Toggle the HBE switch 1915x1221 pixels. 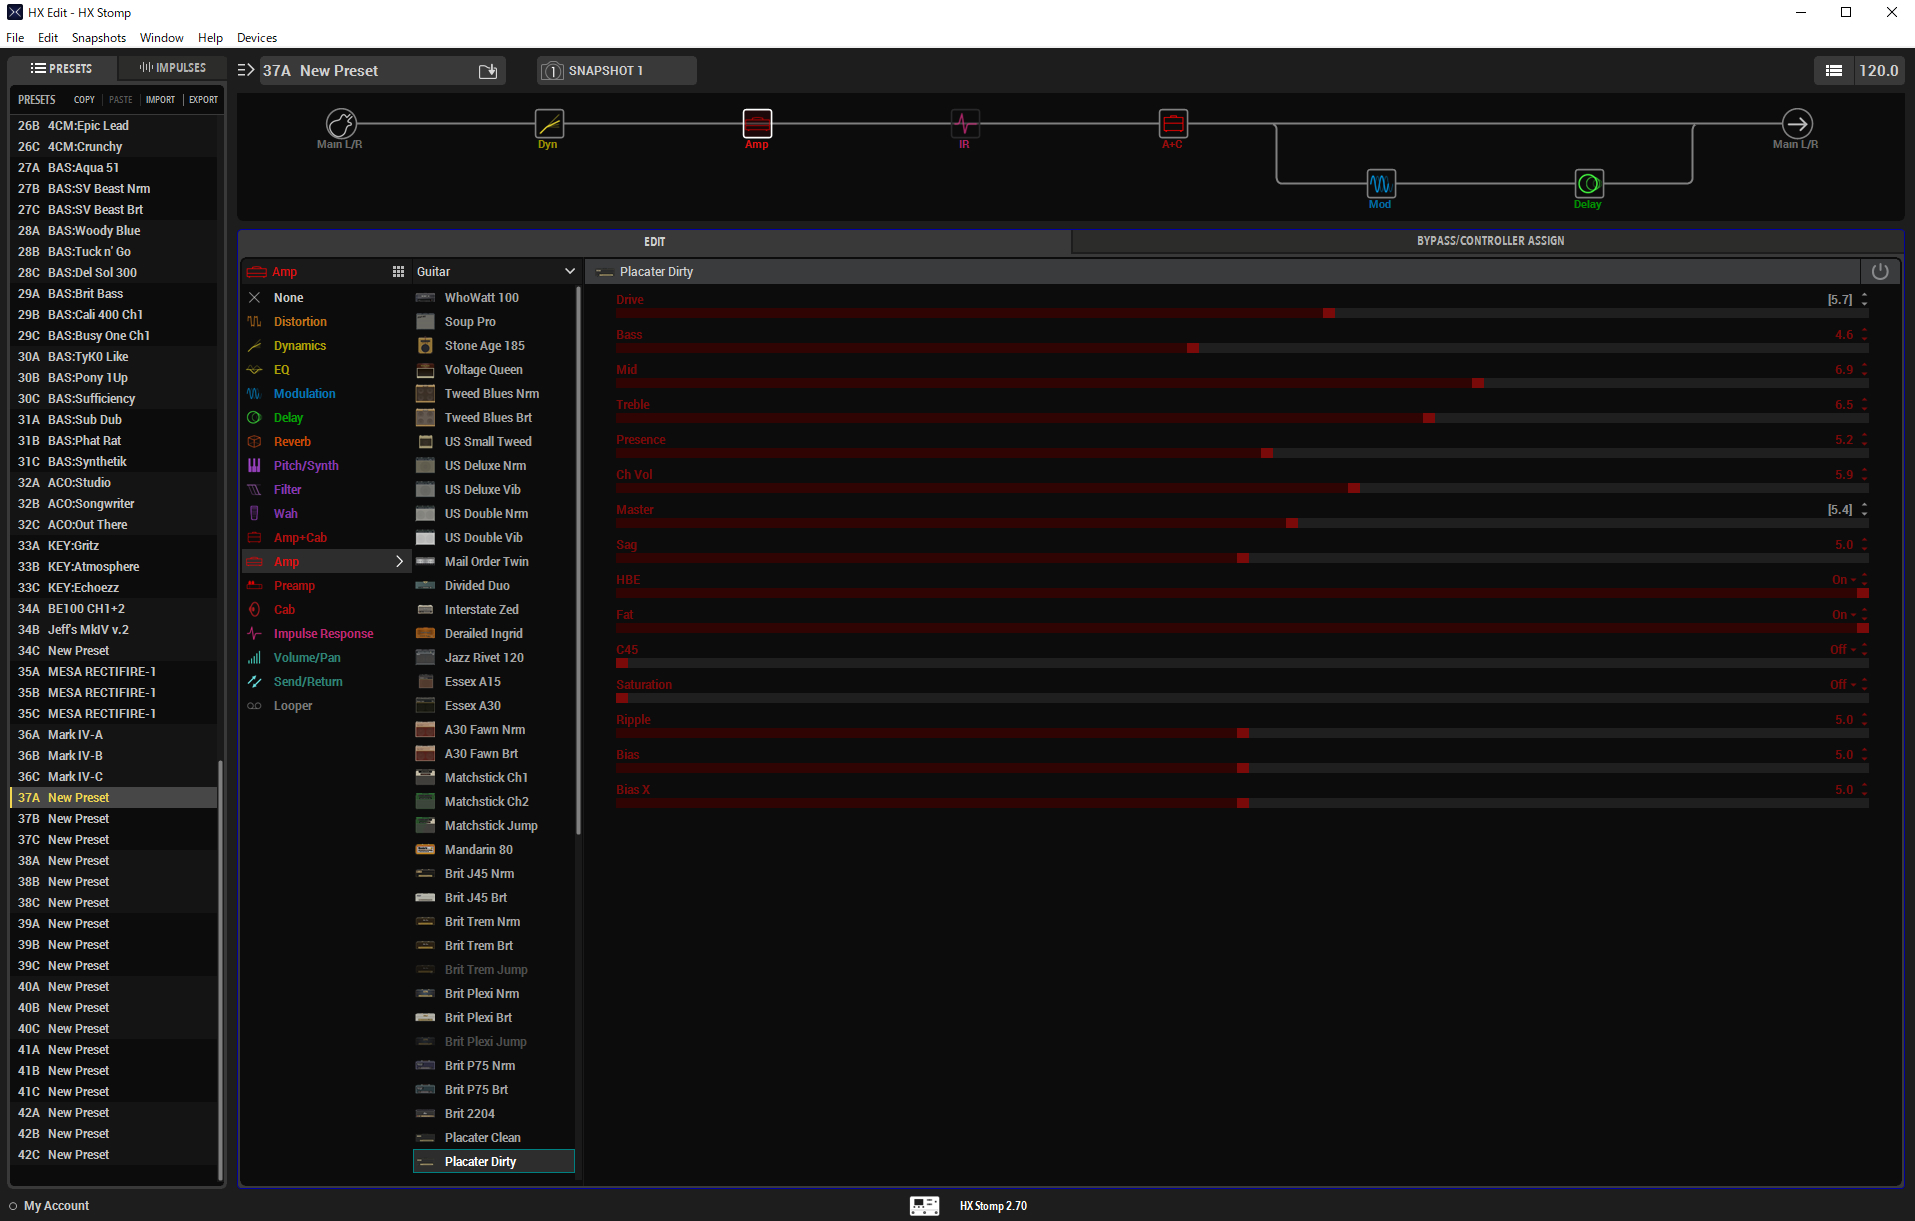[x=1242, y=593]
